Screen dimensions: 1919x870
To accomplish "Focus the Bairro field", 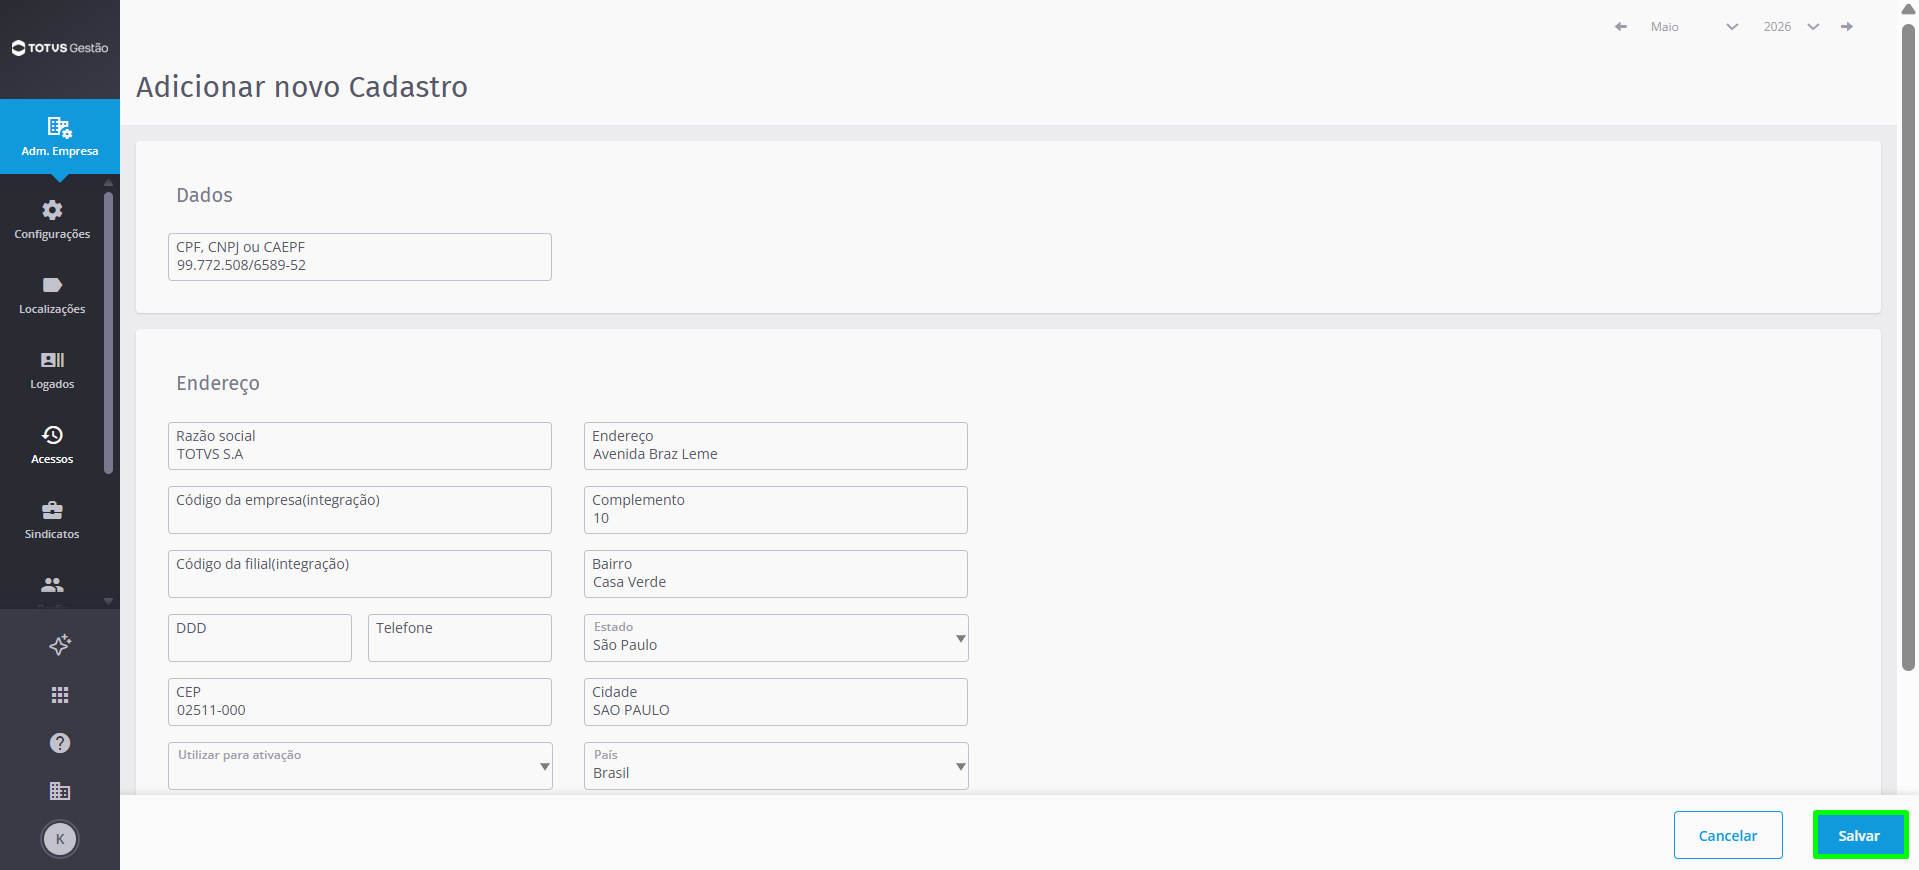I will [x=776, y=574].
